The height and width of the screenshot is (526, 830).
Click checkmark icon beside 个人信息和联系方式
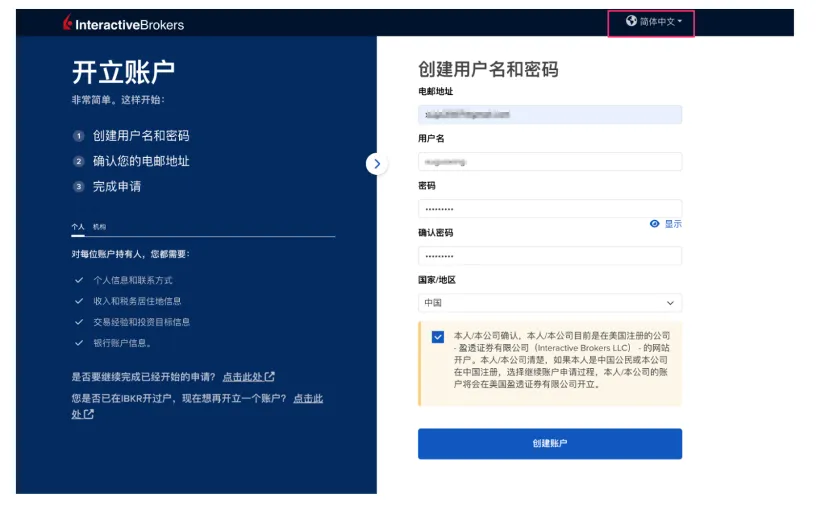coord(79,280)
